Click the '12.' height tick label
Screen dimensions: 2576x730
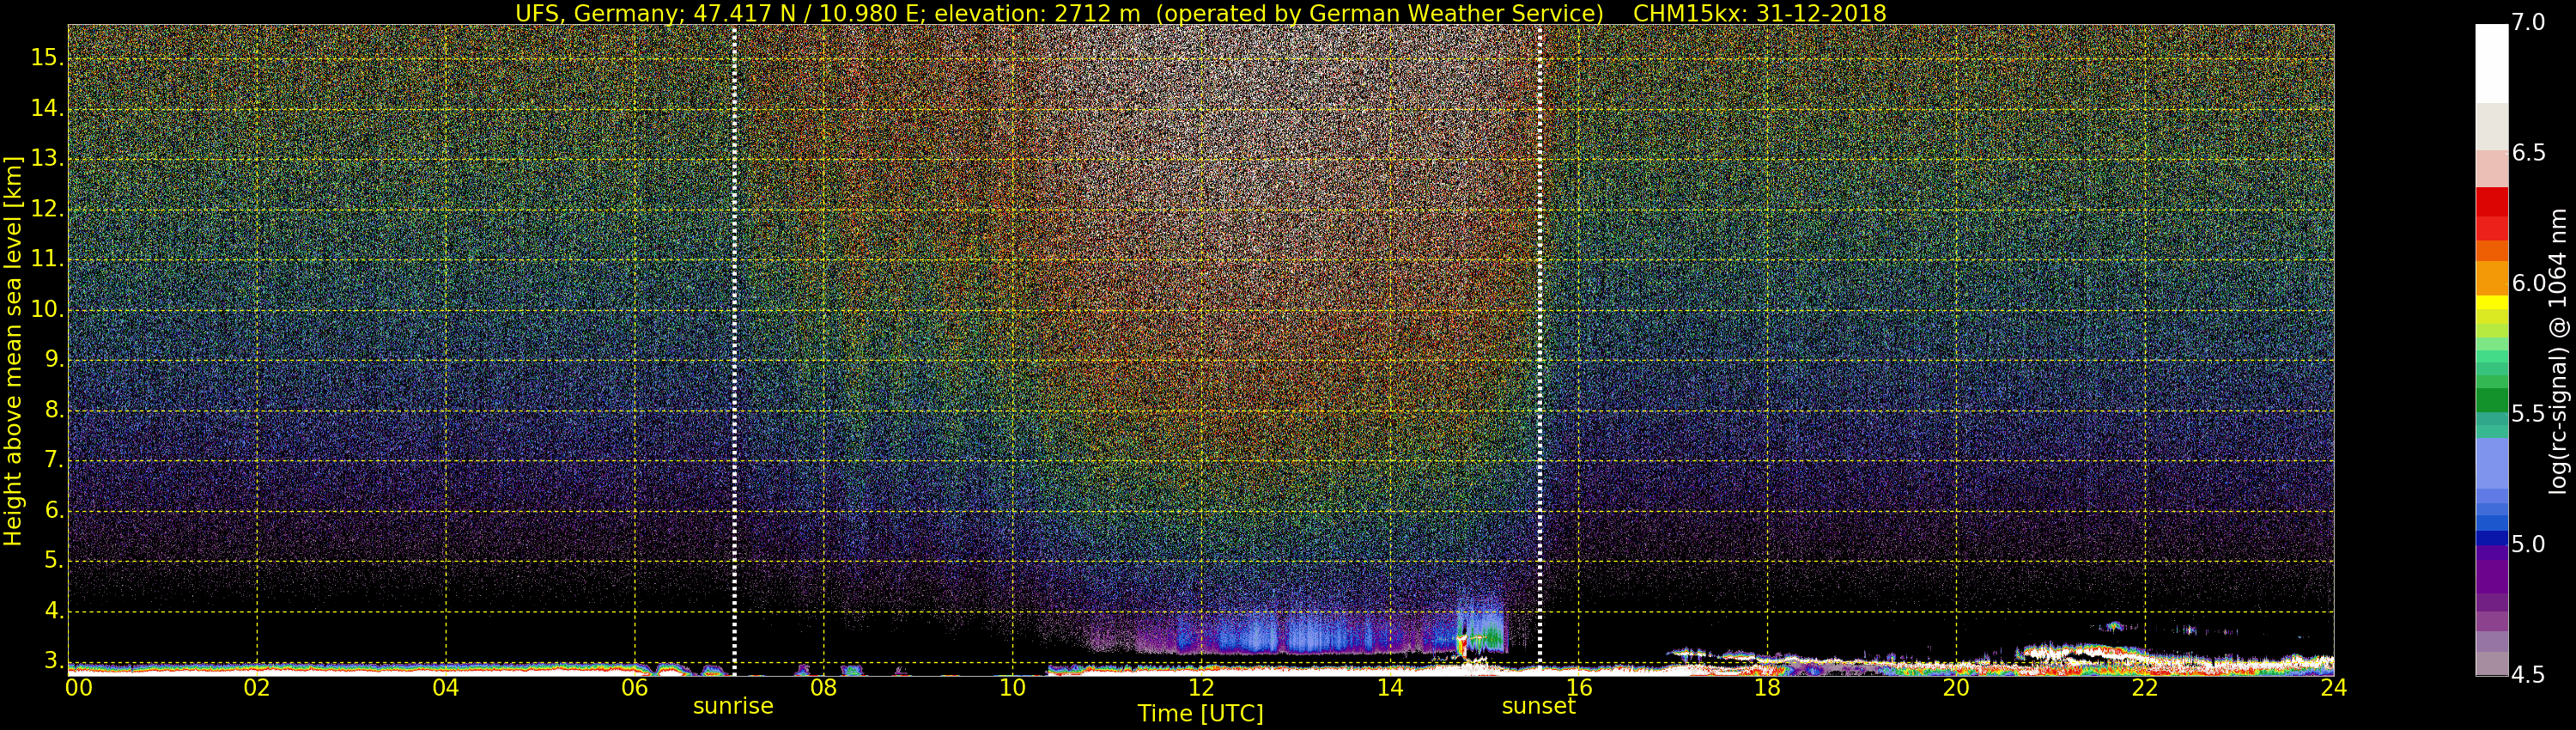[47, 209]
